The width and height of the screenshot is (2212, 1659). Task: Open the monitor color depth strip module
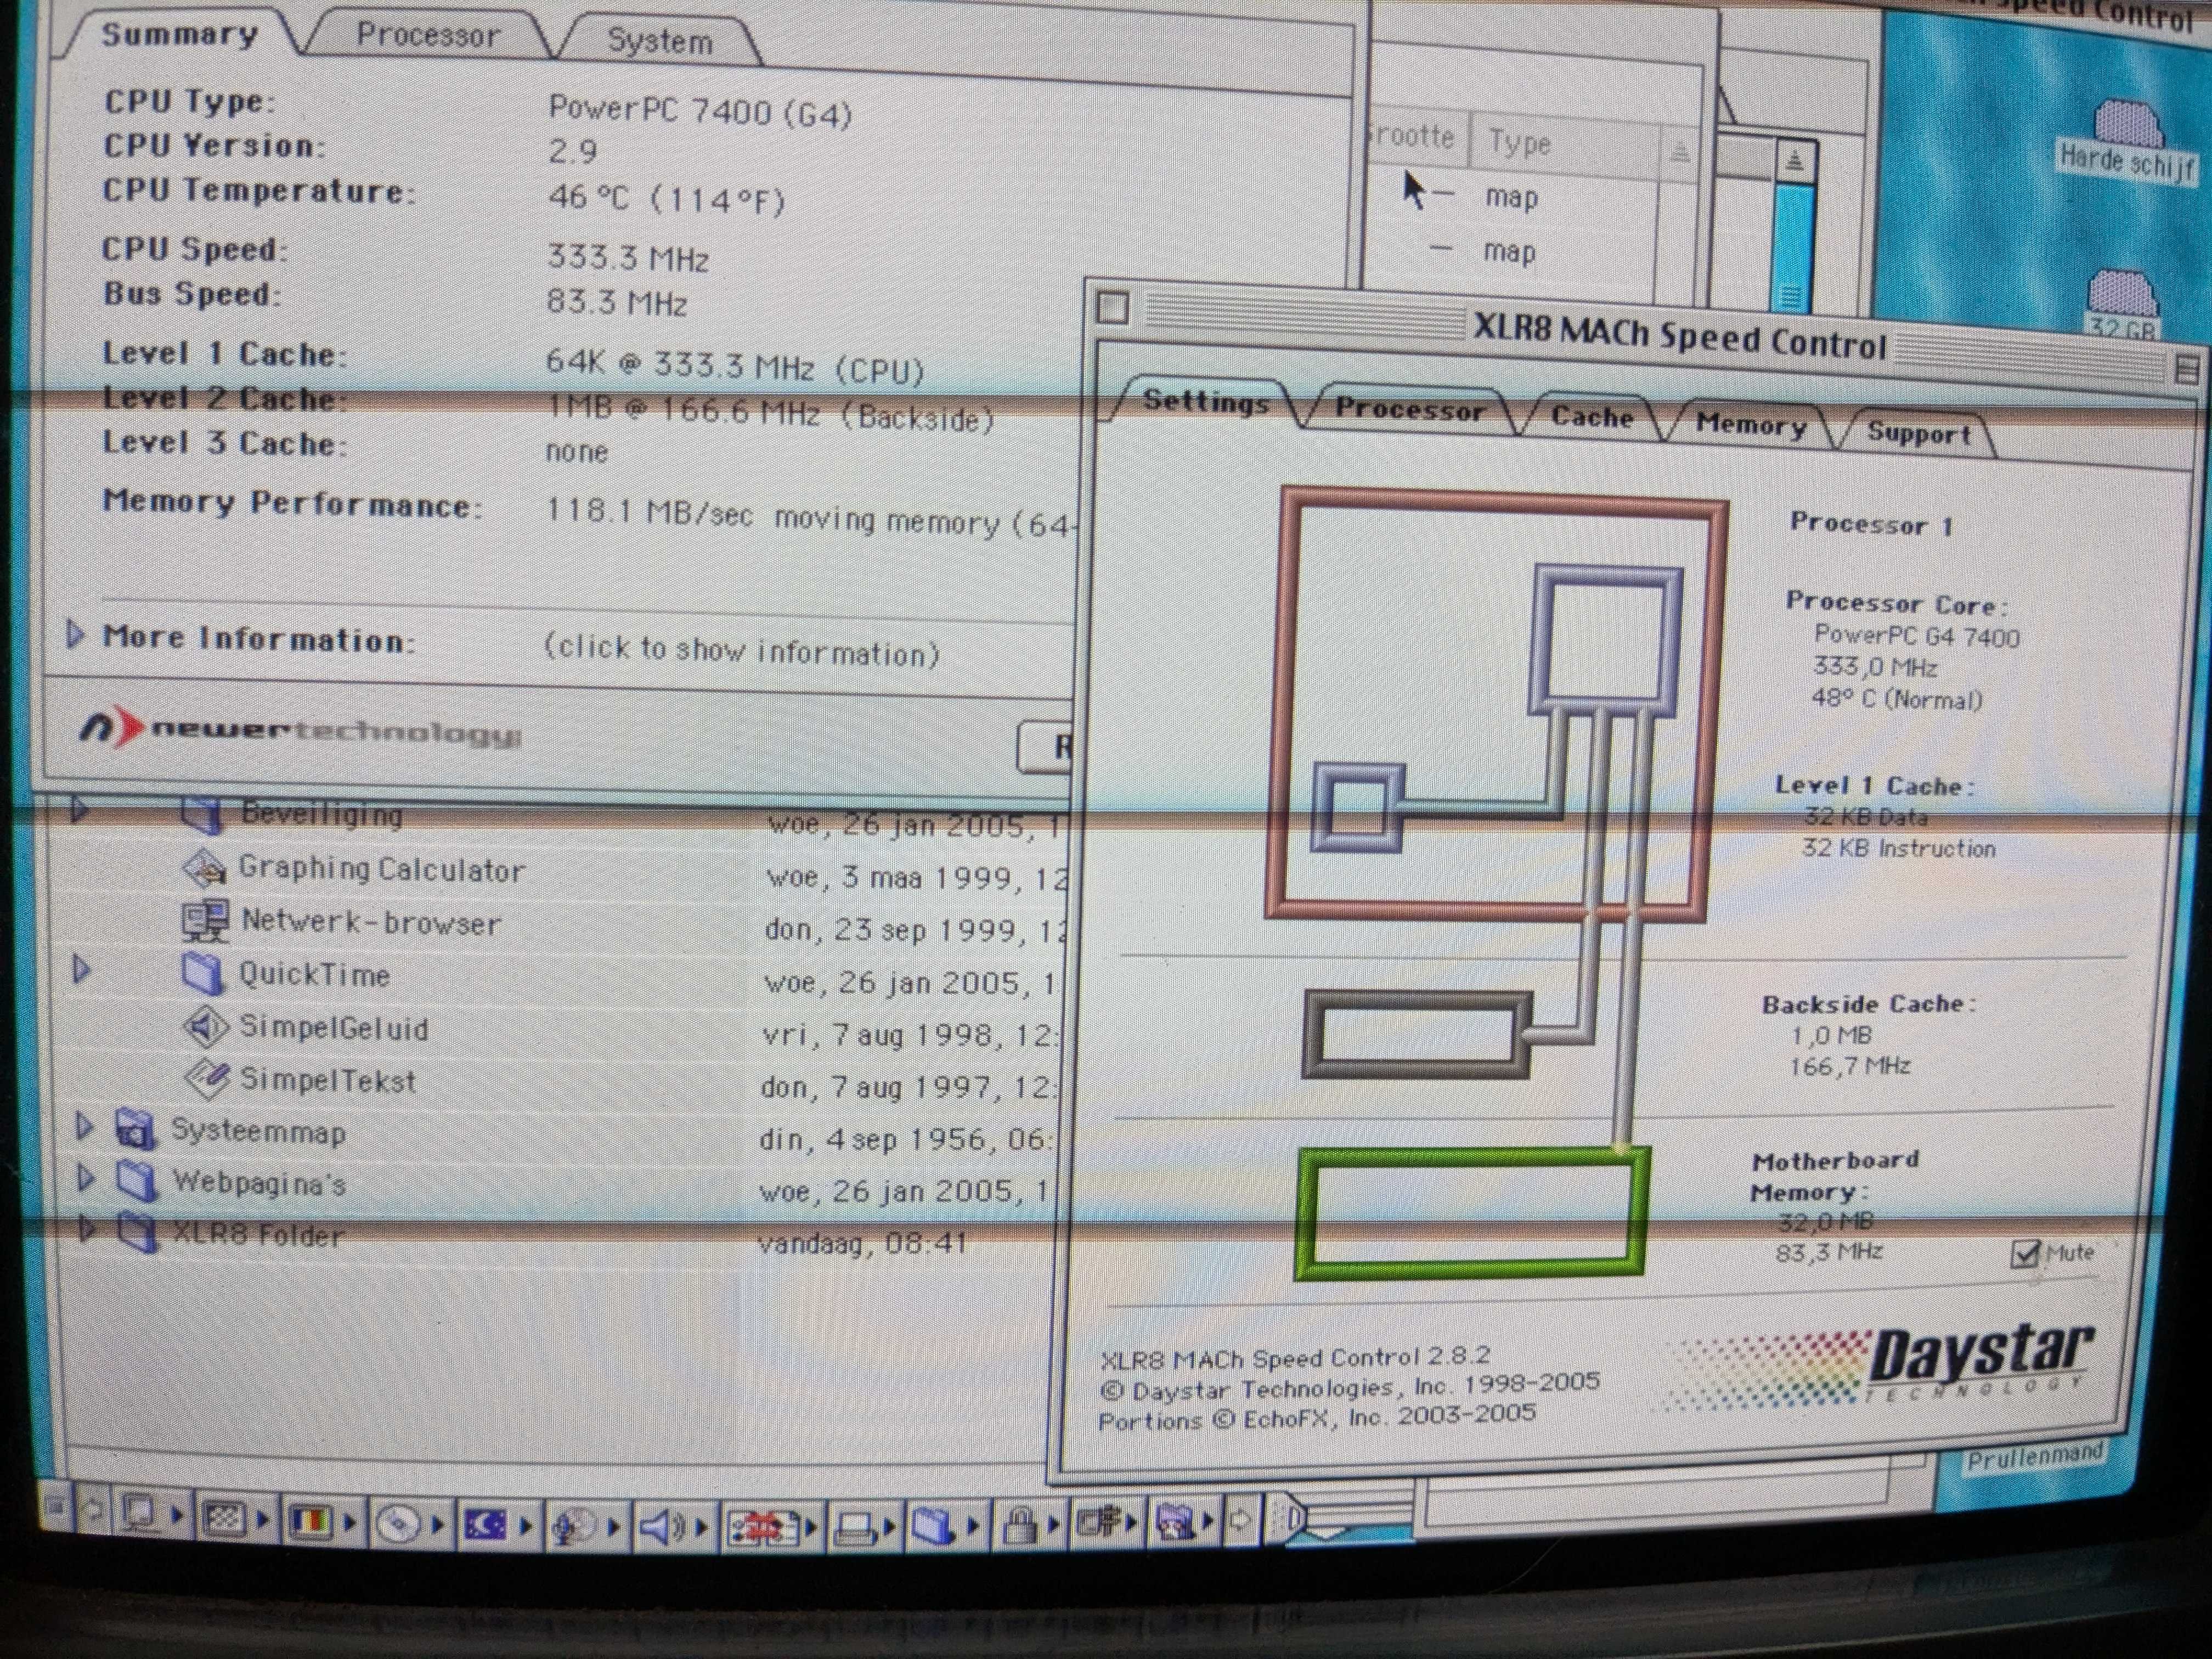[310, 1521]
